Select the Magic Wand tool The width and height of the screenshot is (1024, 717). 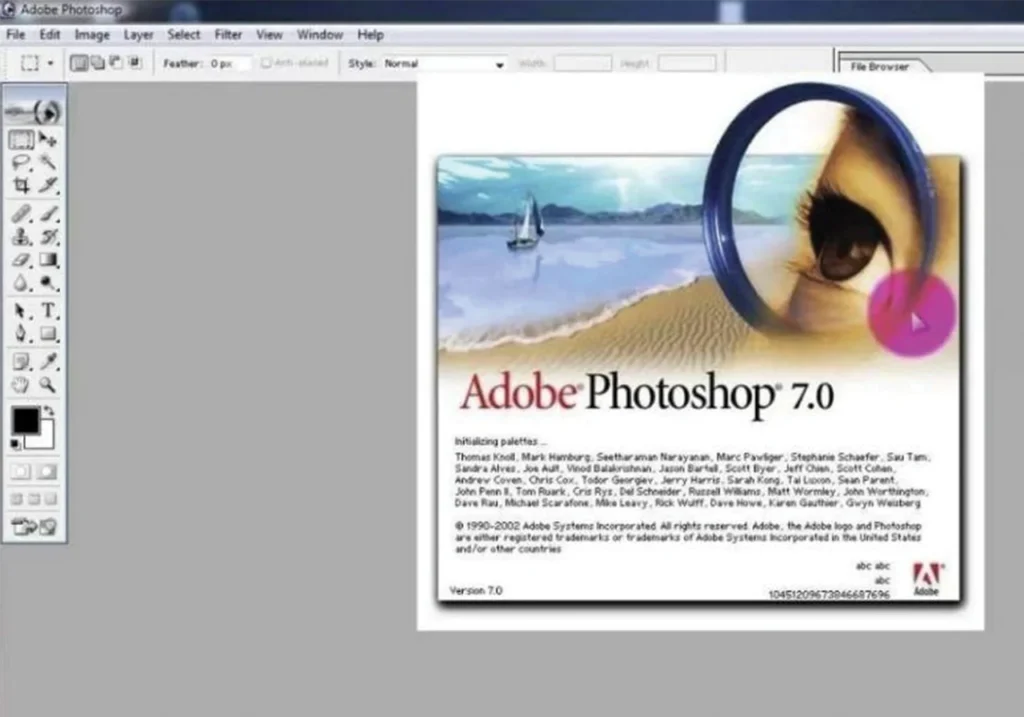(x=48, y=162)
